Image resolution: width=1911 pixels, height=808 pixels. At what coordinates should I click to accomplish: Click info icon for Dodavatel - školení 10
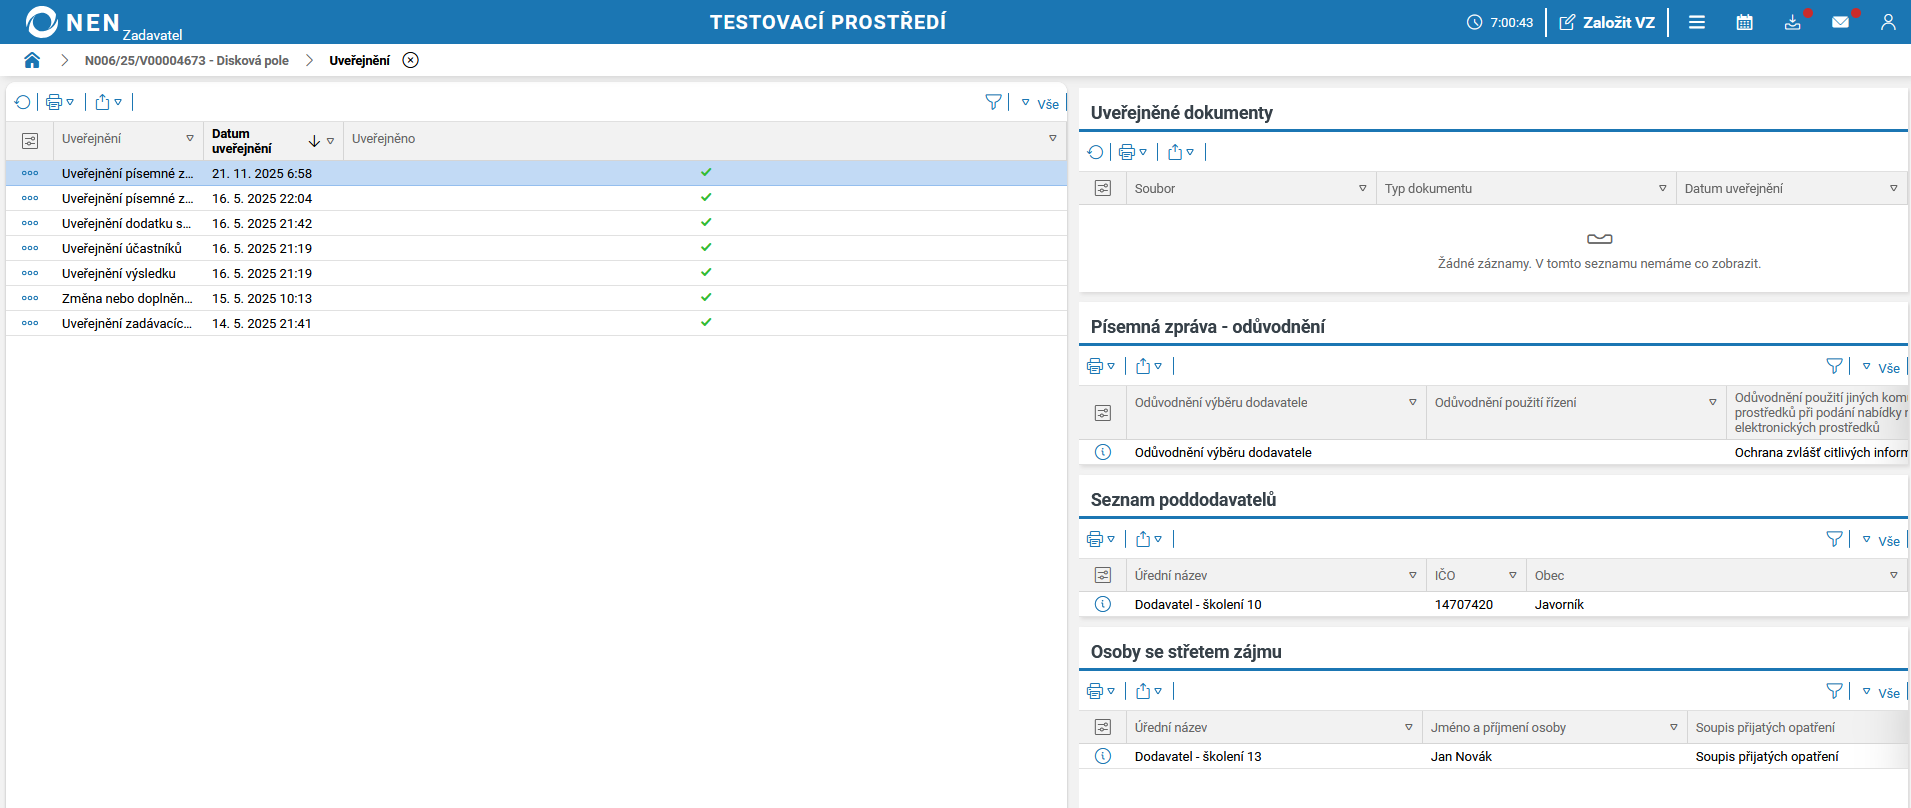[1103, 604]
